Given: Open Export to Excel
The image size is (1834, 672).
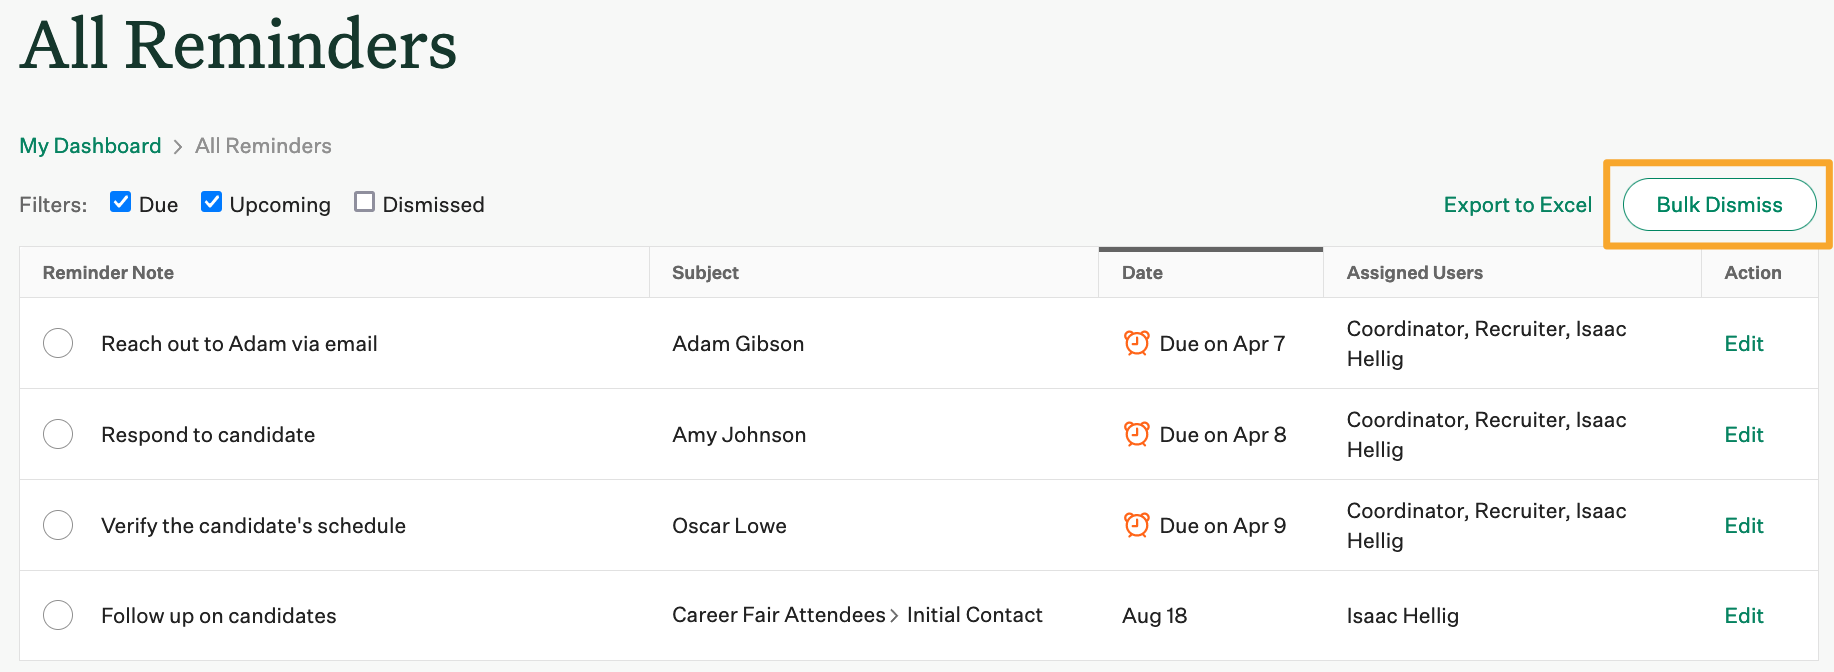Looking at the screenshot, I should [1517, 204].
